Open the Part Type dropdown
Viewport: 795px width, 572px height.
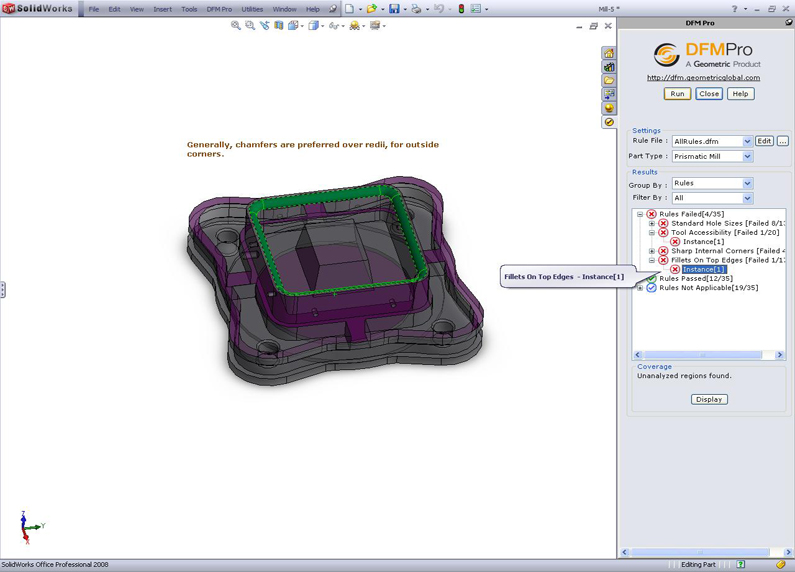click(747, 157)
